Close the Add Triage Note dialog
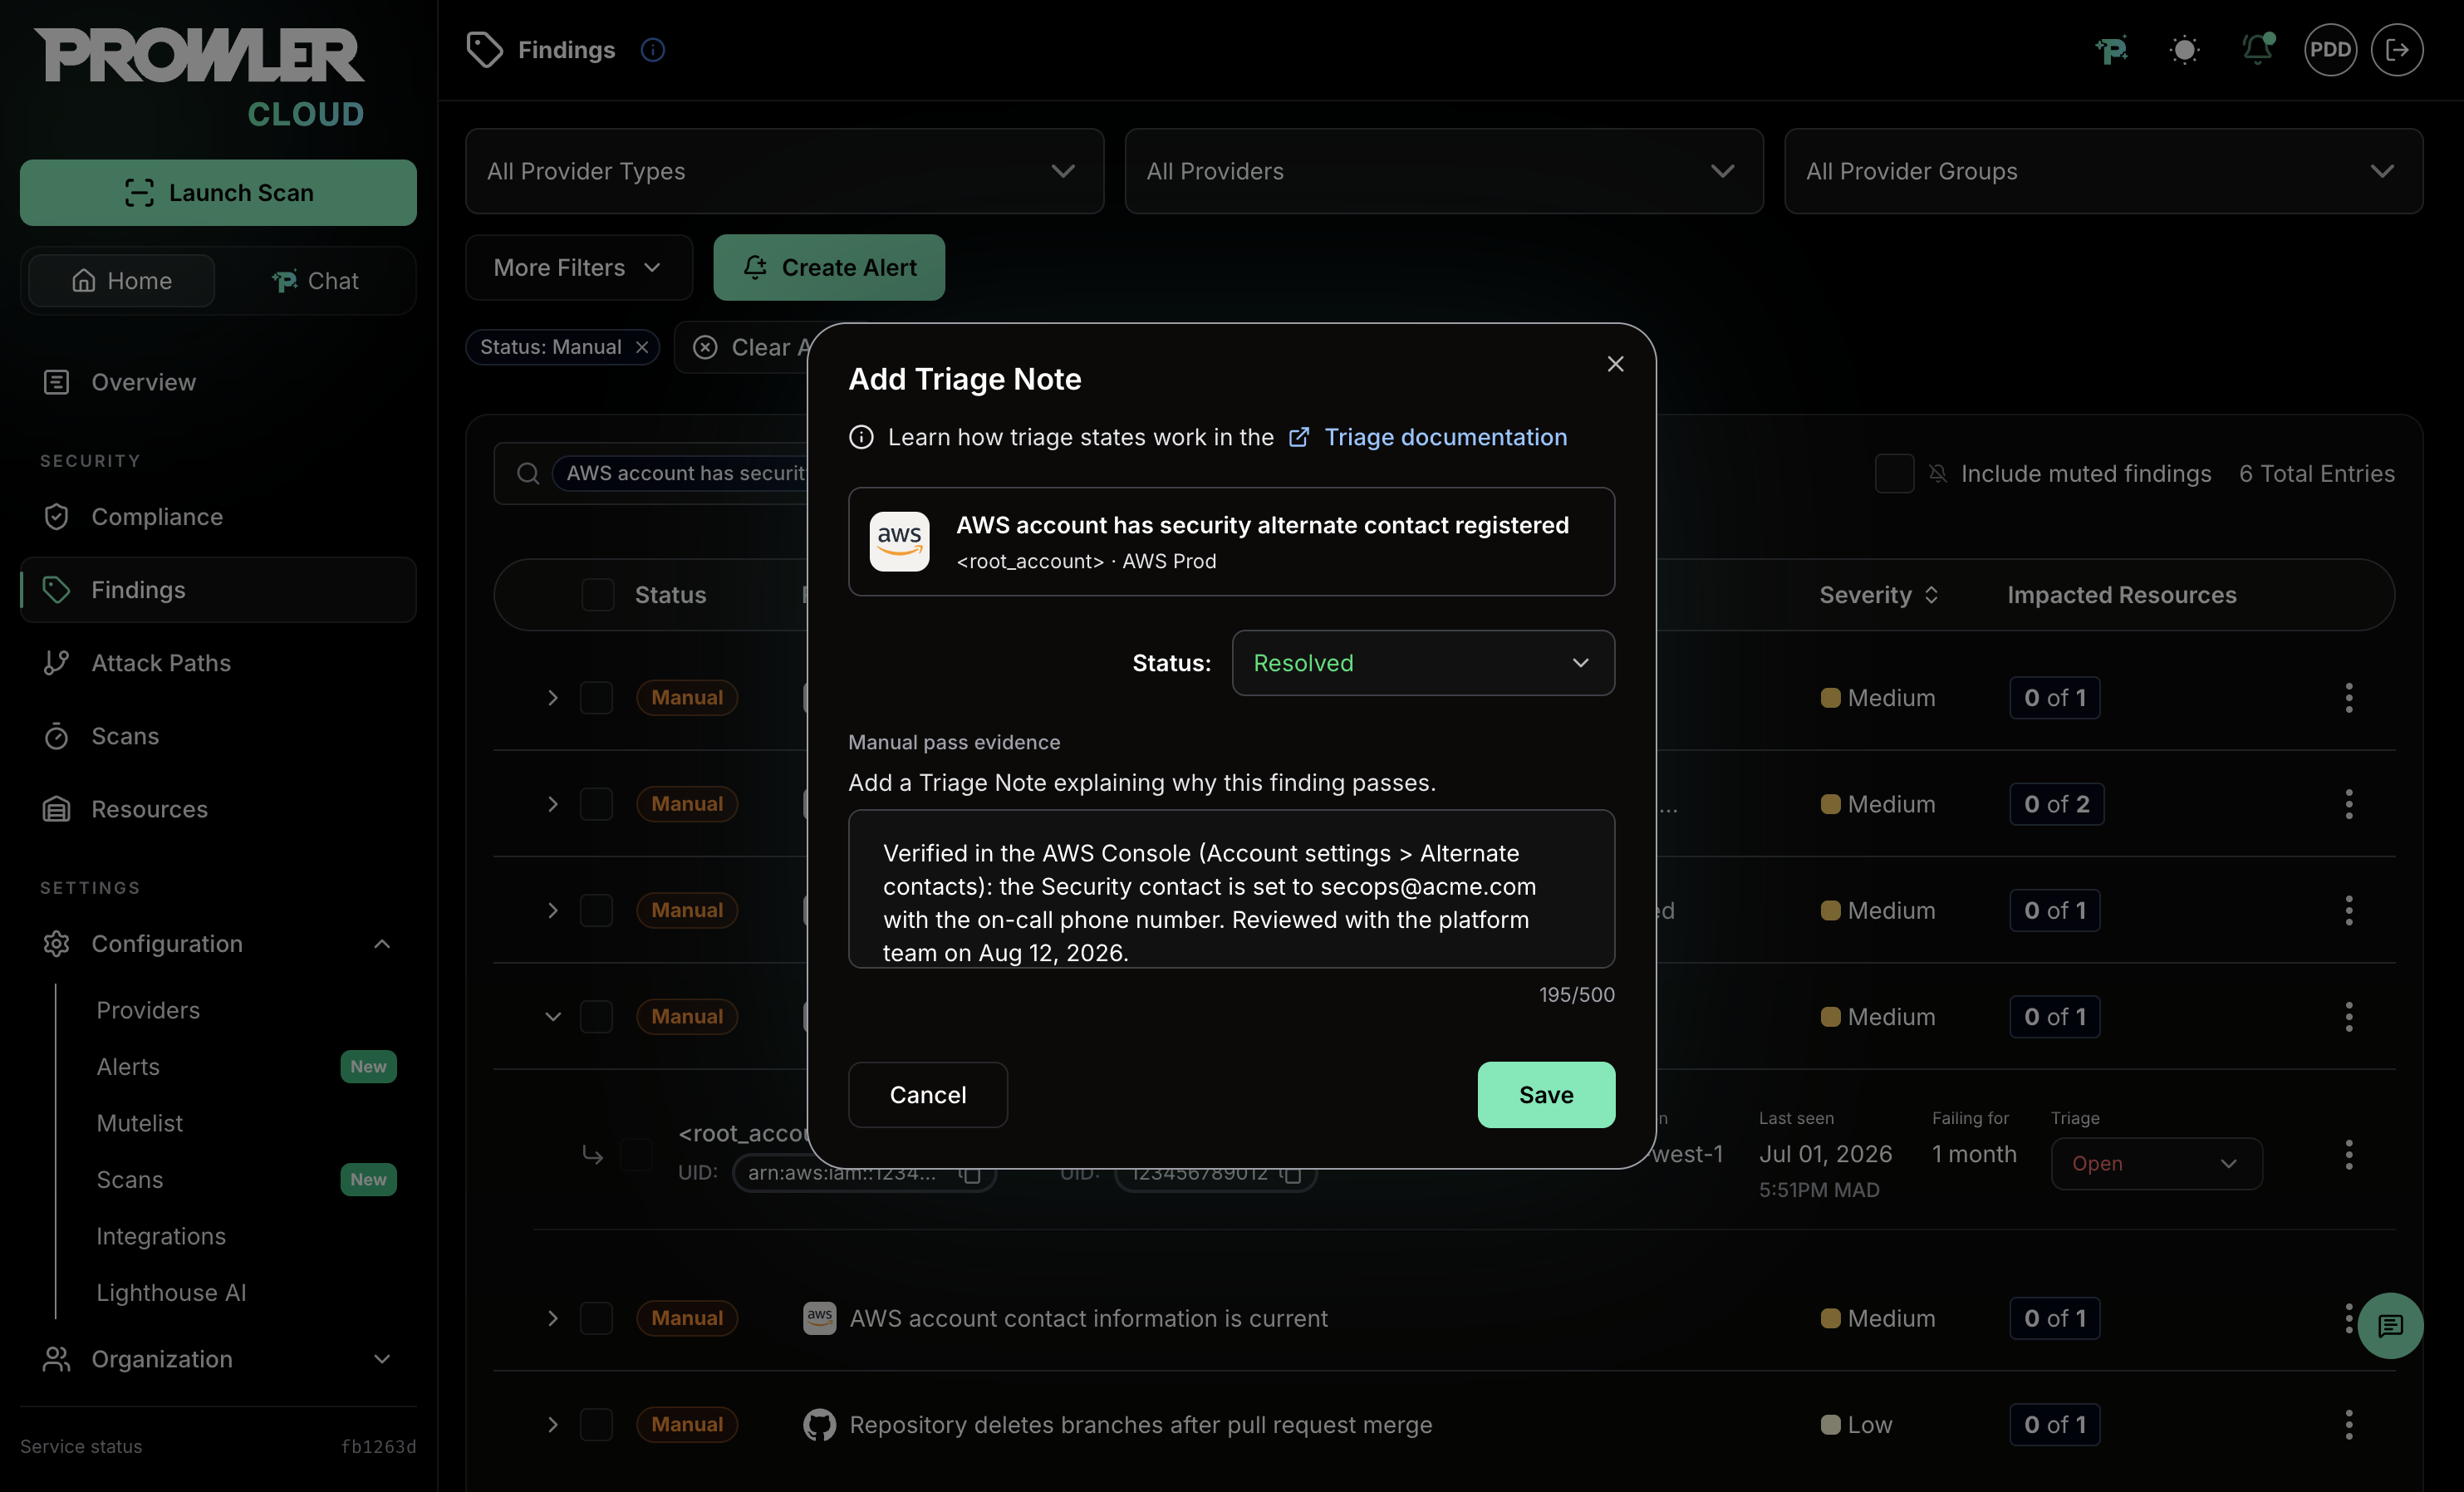 (x=1615, y=364)
